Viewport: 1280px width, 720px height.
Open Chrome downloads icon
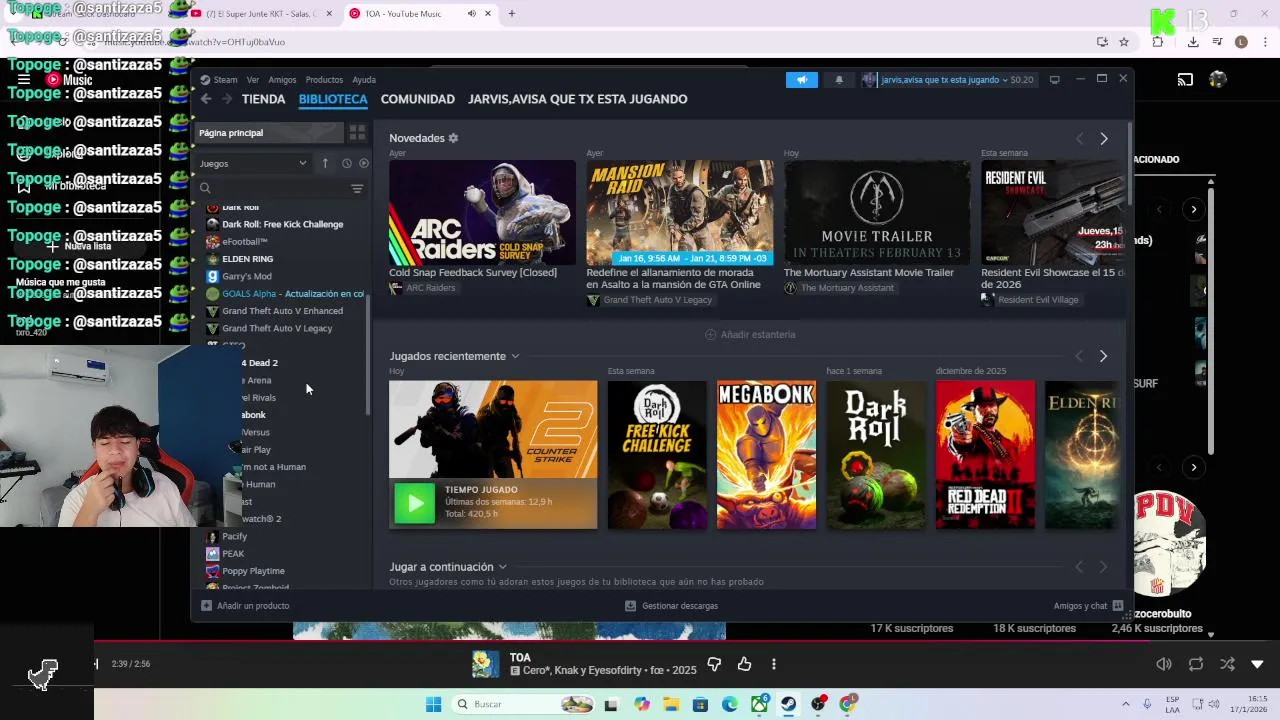(1193, 42)
